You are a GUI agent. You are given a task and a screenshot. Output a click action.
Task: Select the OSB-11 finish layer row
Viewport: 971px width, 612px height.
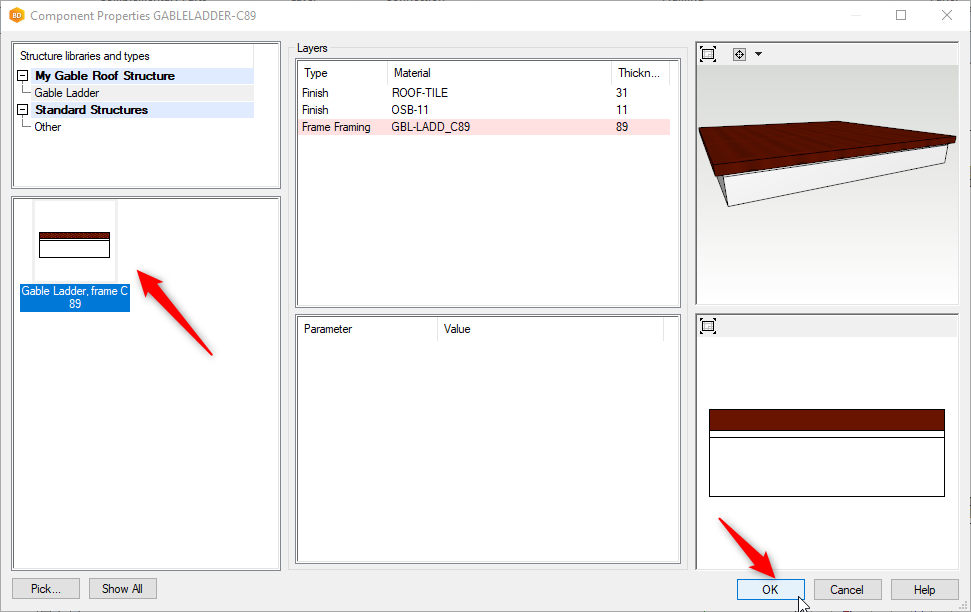click(484, 110)
